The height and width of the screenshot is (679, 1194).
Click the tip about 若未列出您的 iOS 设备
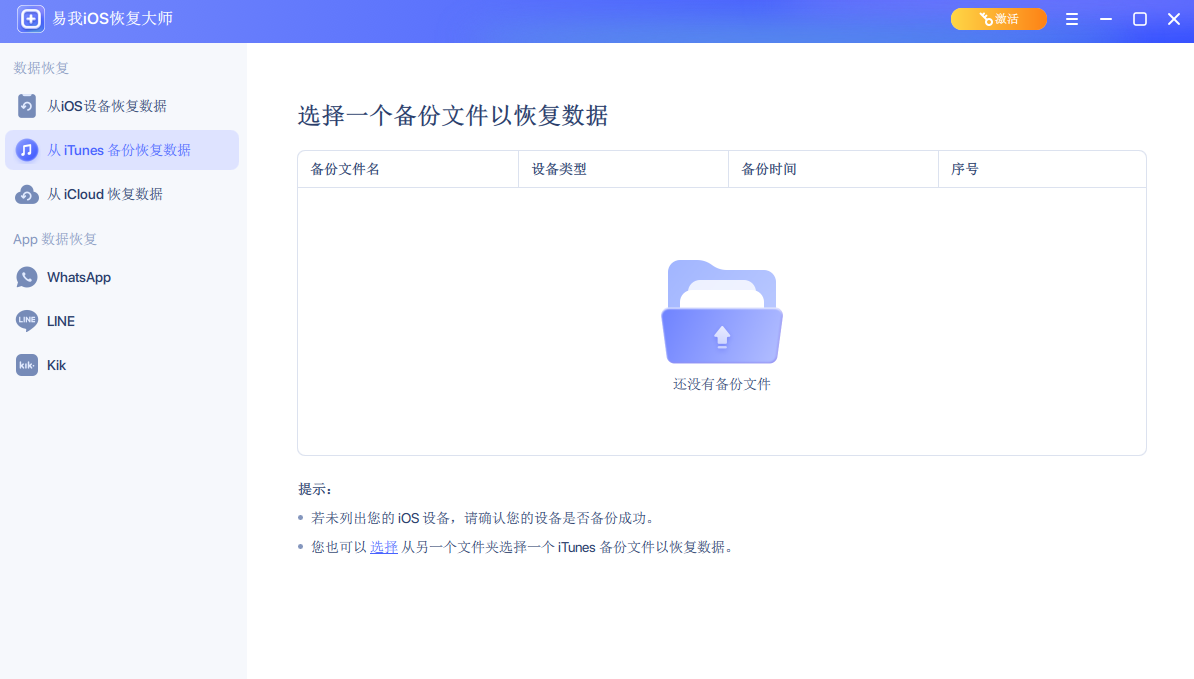pos(483,518)
